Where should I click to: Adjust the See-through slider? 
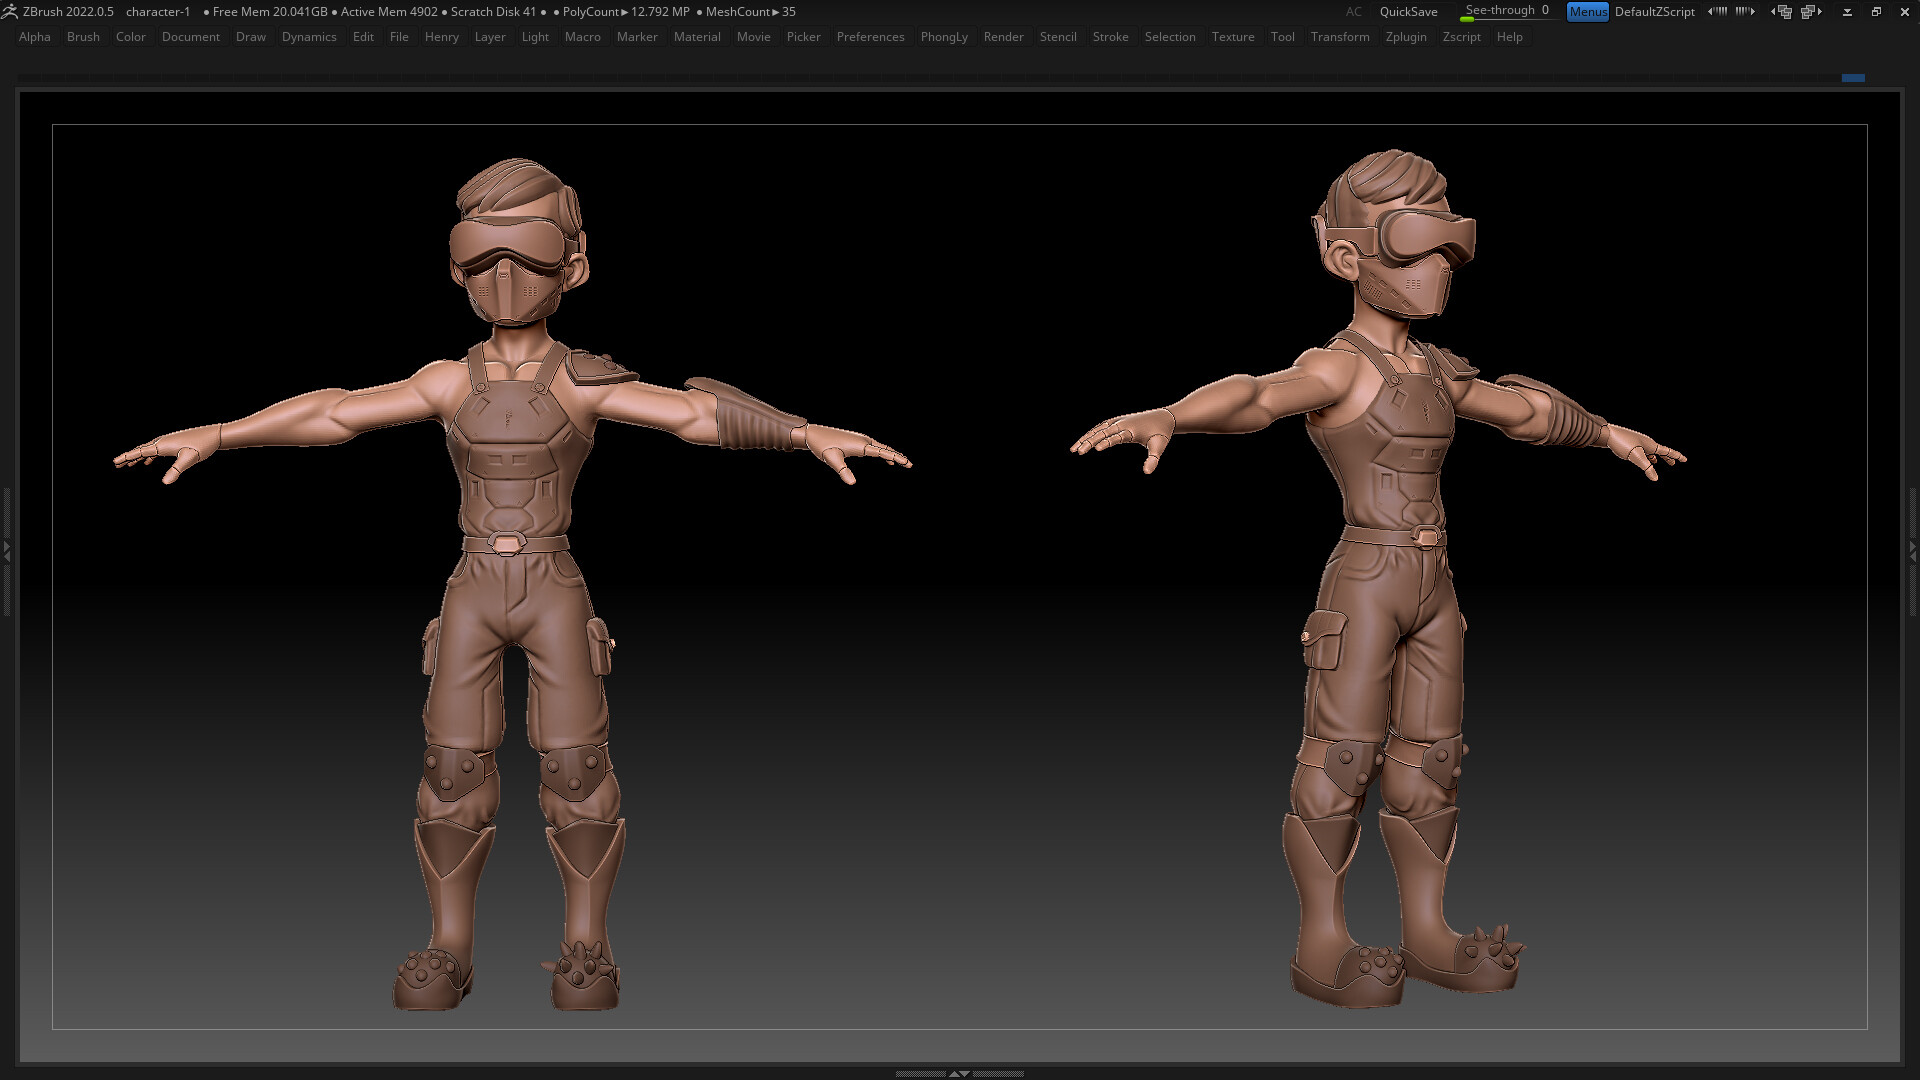1506,11
